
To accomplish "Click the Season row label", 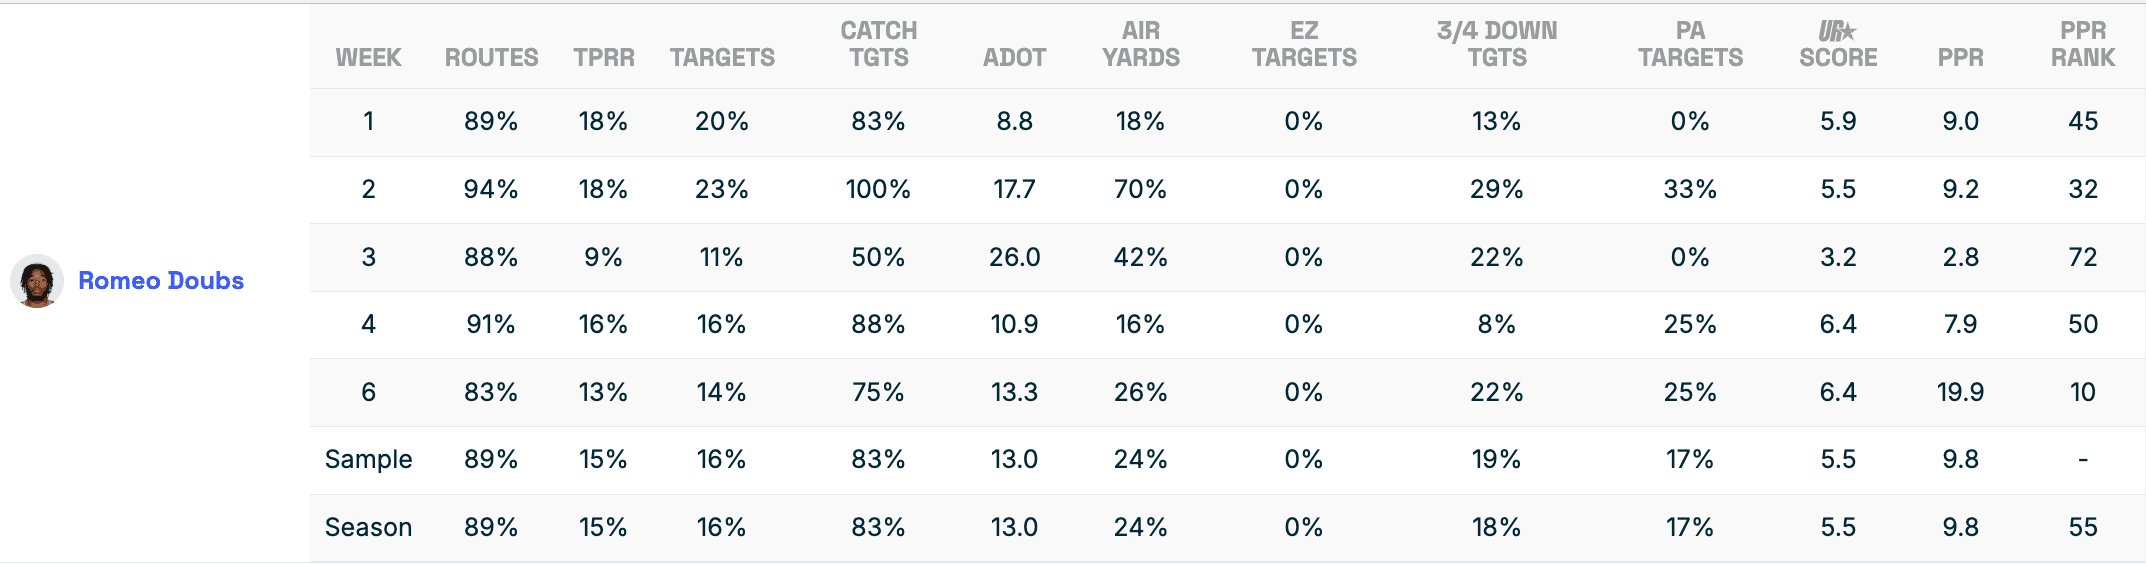I will pos(368,527).
